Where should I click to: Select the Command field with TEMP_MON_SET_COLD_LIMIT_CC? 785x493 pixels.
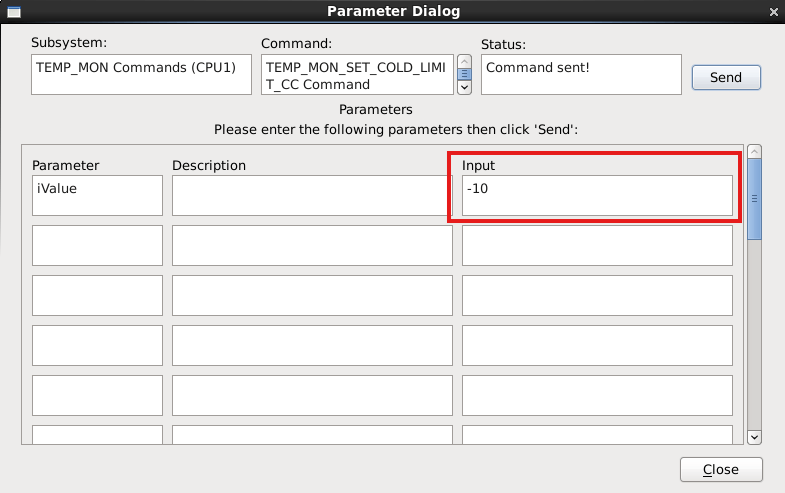357,75
